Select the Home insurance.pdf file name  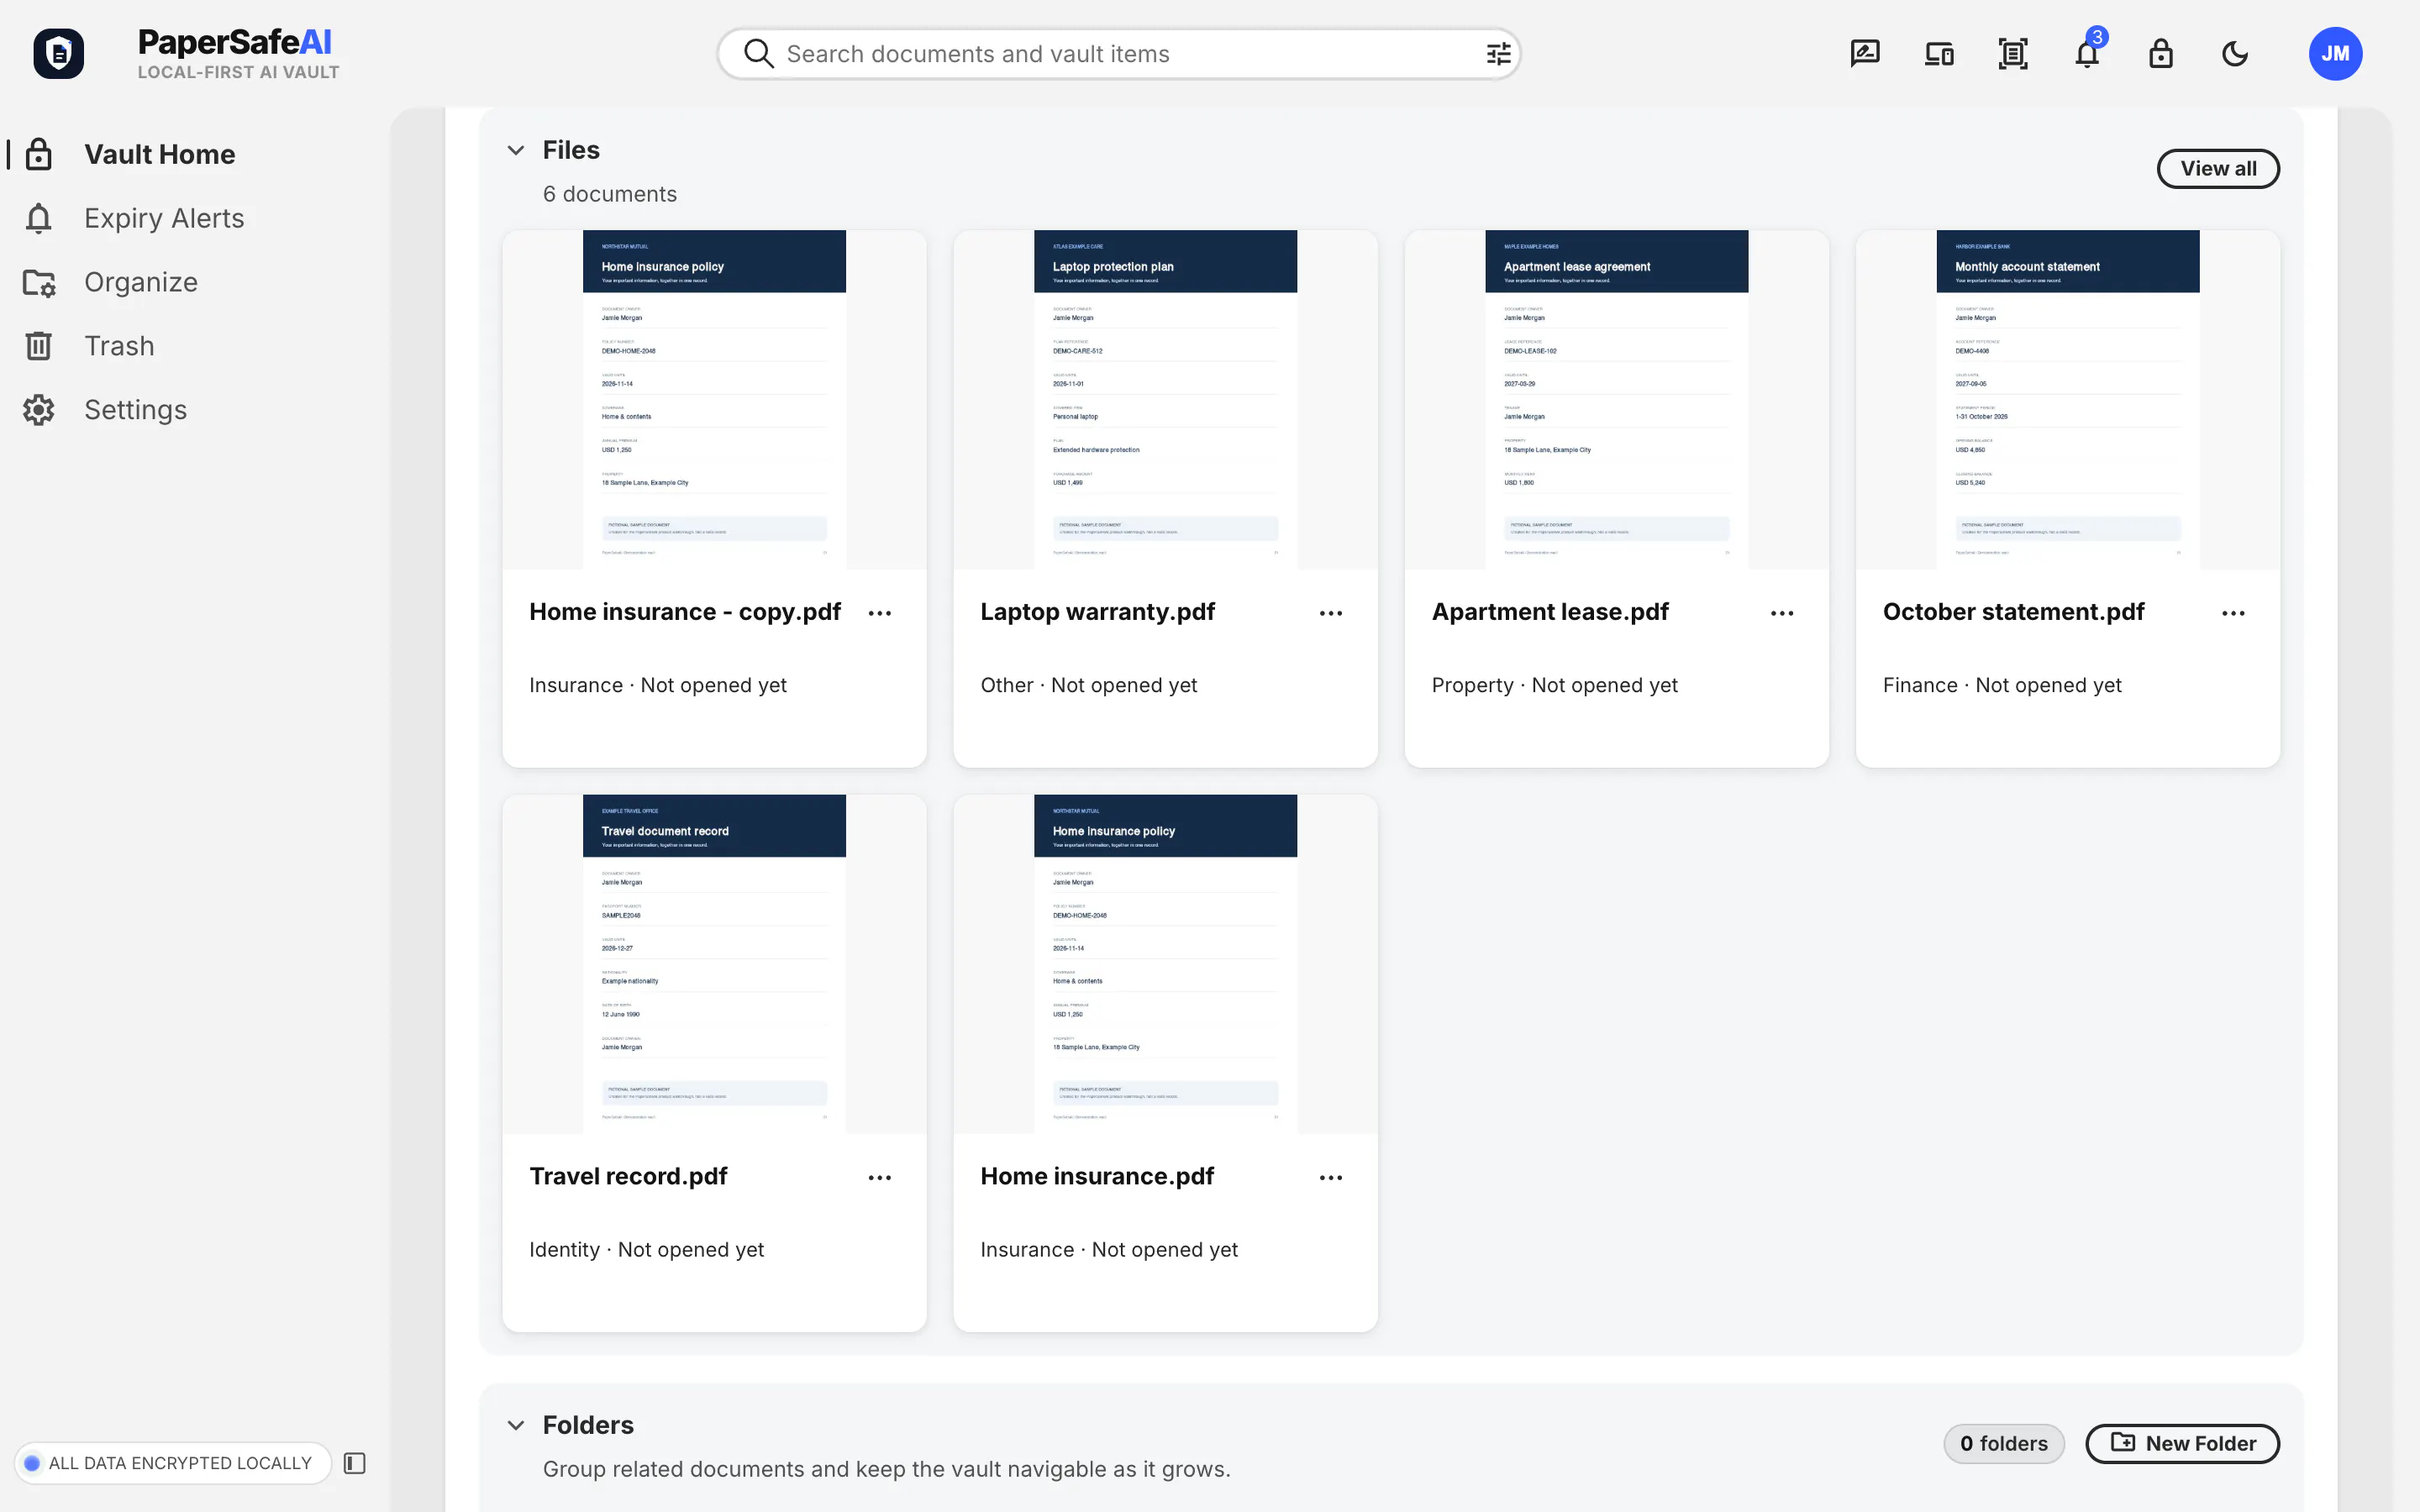1097,1176
